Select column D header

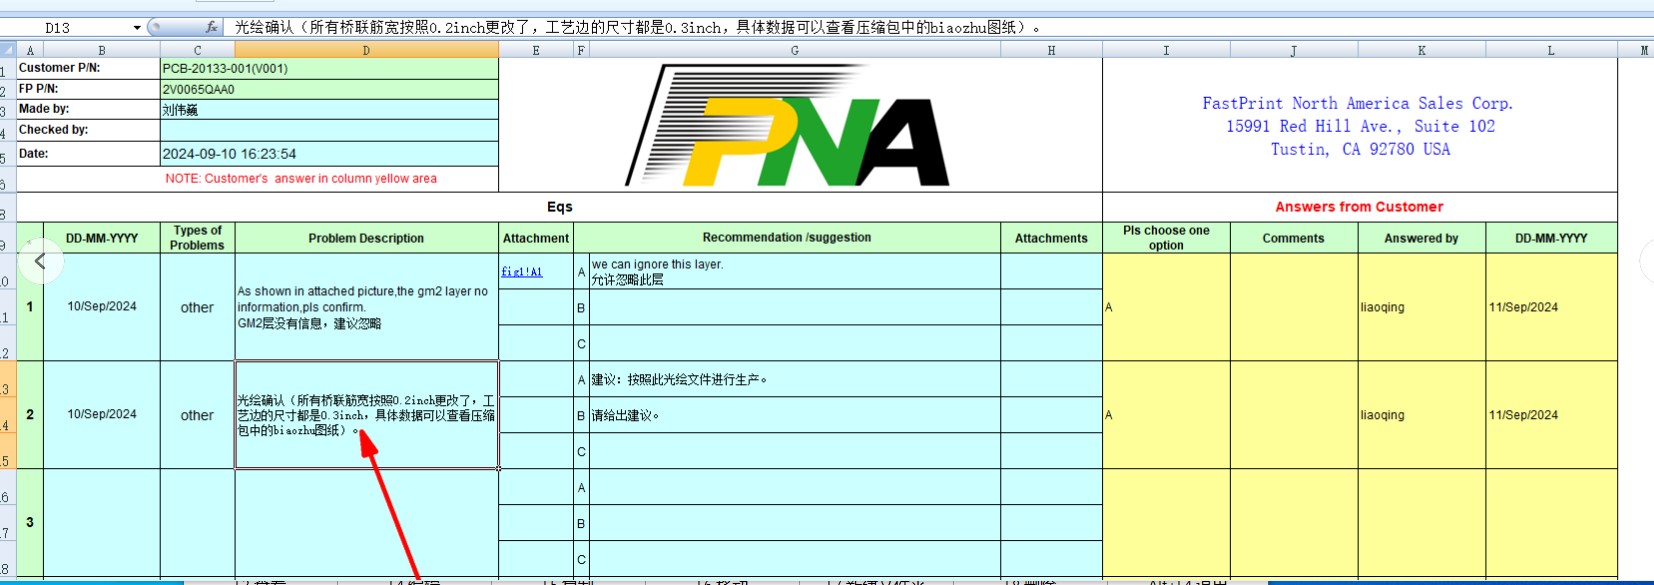366,50
